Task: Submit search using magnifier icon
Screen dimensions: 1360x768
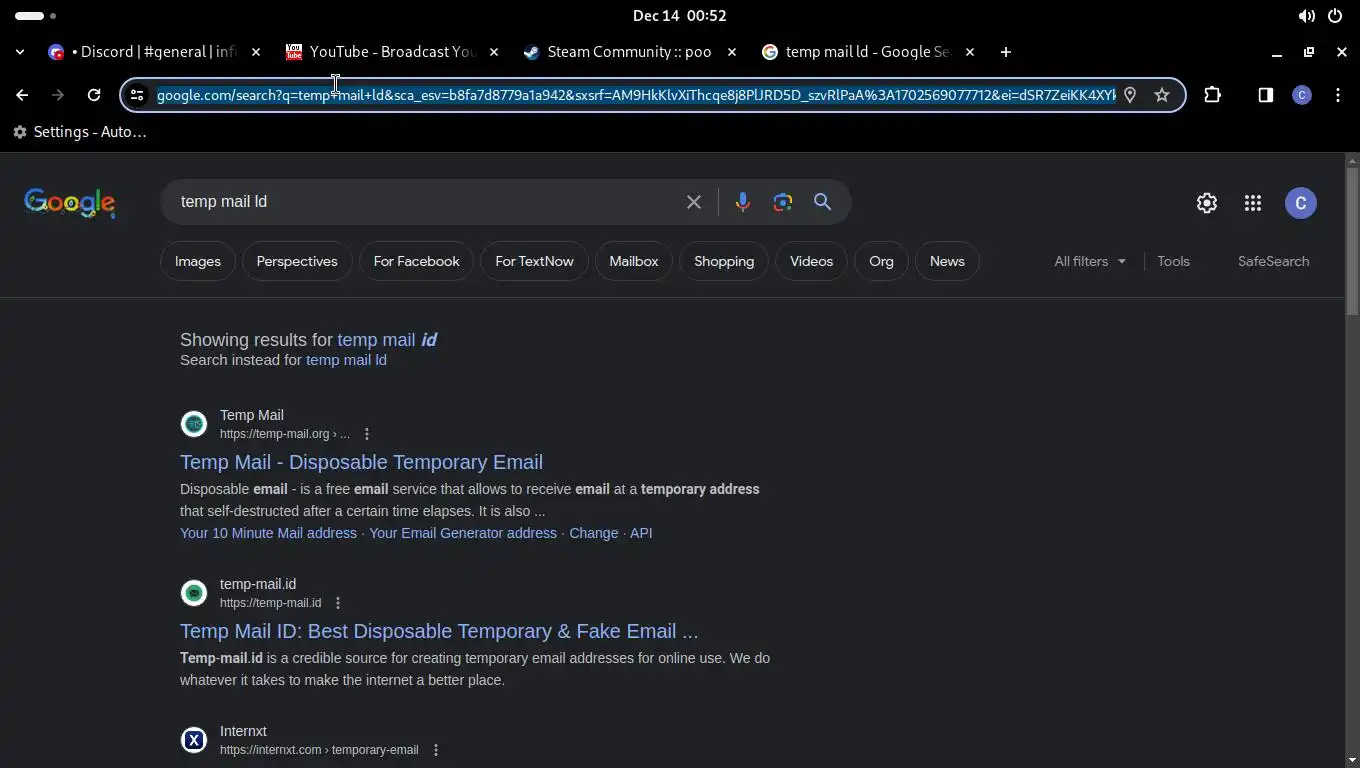Action: click(x=823, y=202)
